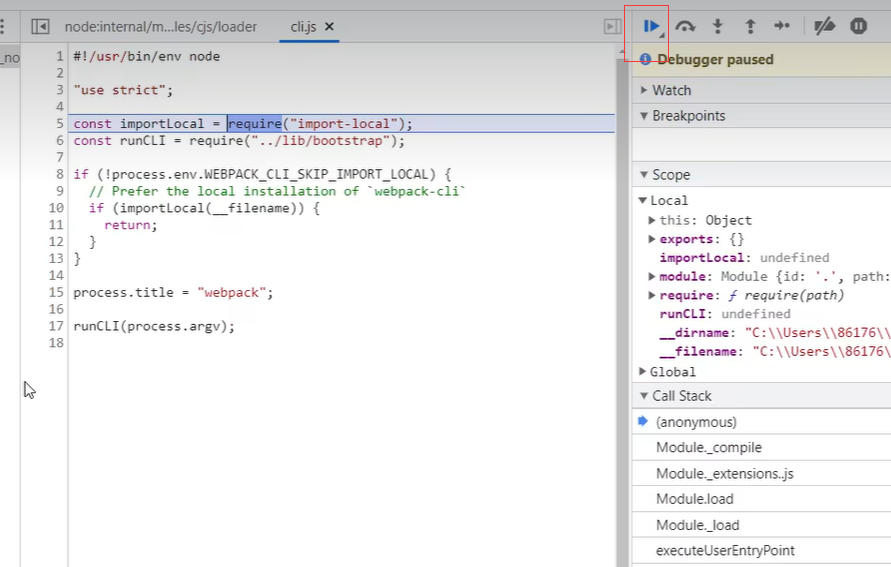The width and height of the screenshot is (891, 567).
Task: Click importLocal: undefined scope variable
Action: [x=744, y=258]
